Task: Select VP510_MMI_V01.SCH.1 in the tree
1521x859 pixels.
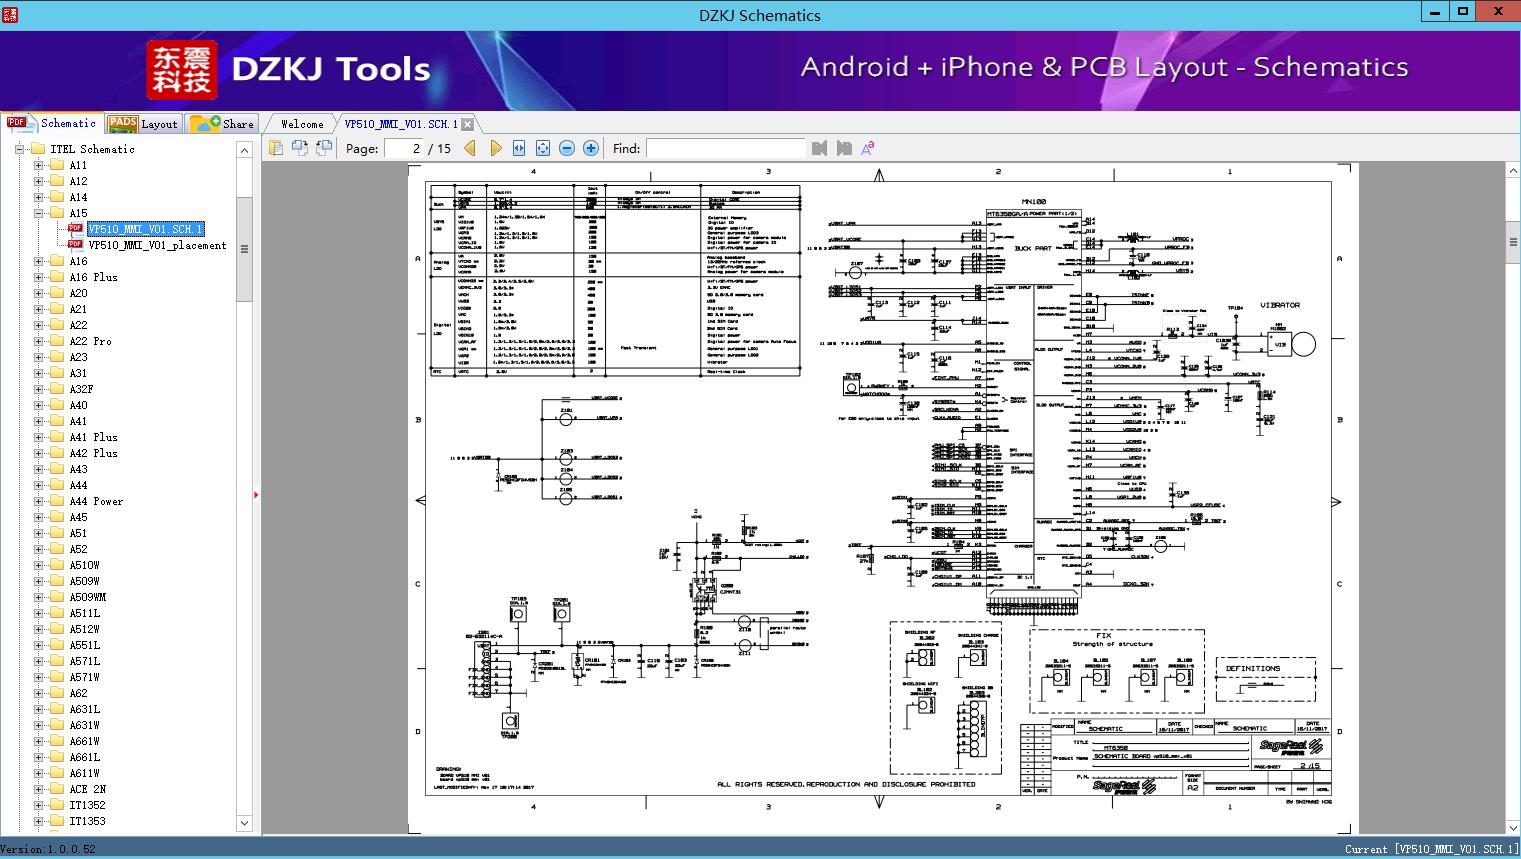Action: click(x=145, y=229)
